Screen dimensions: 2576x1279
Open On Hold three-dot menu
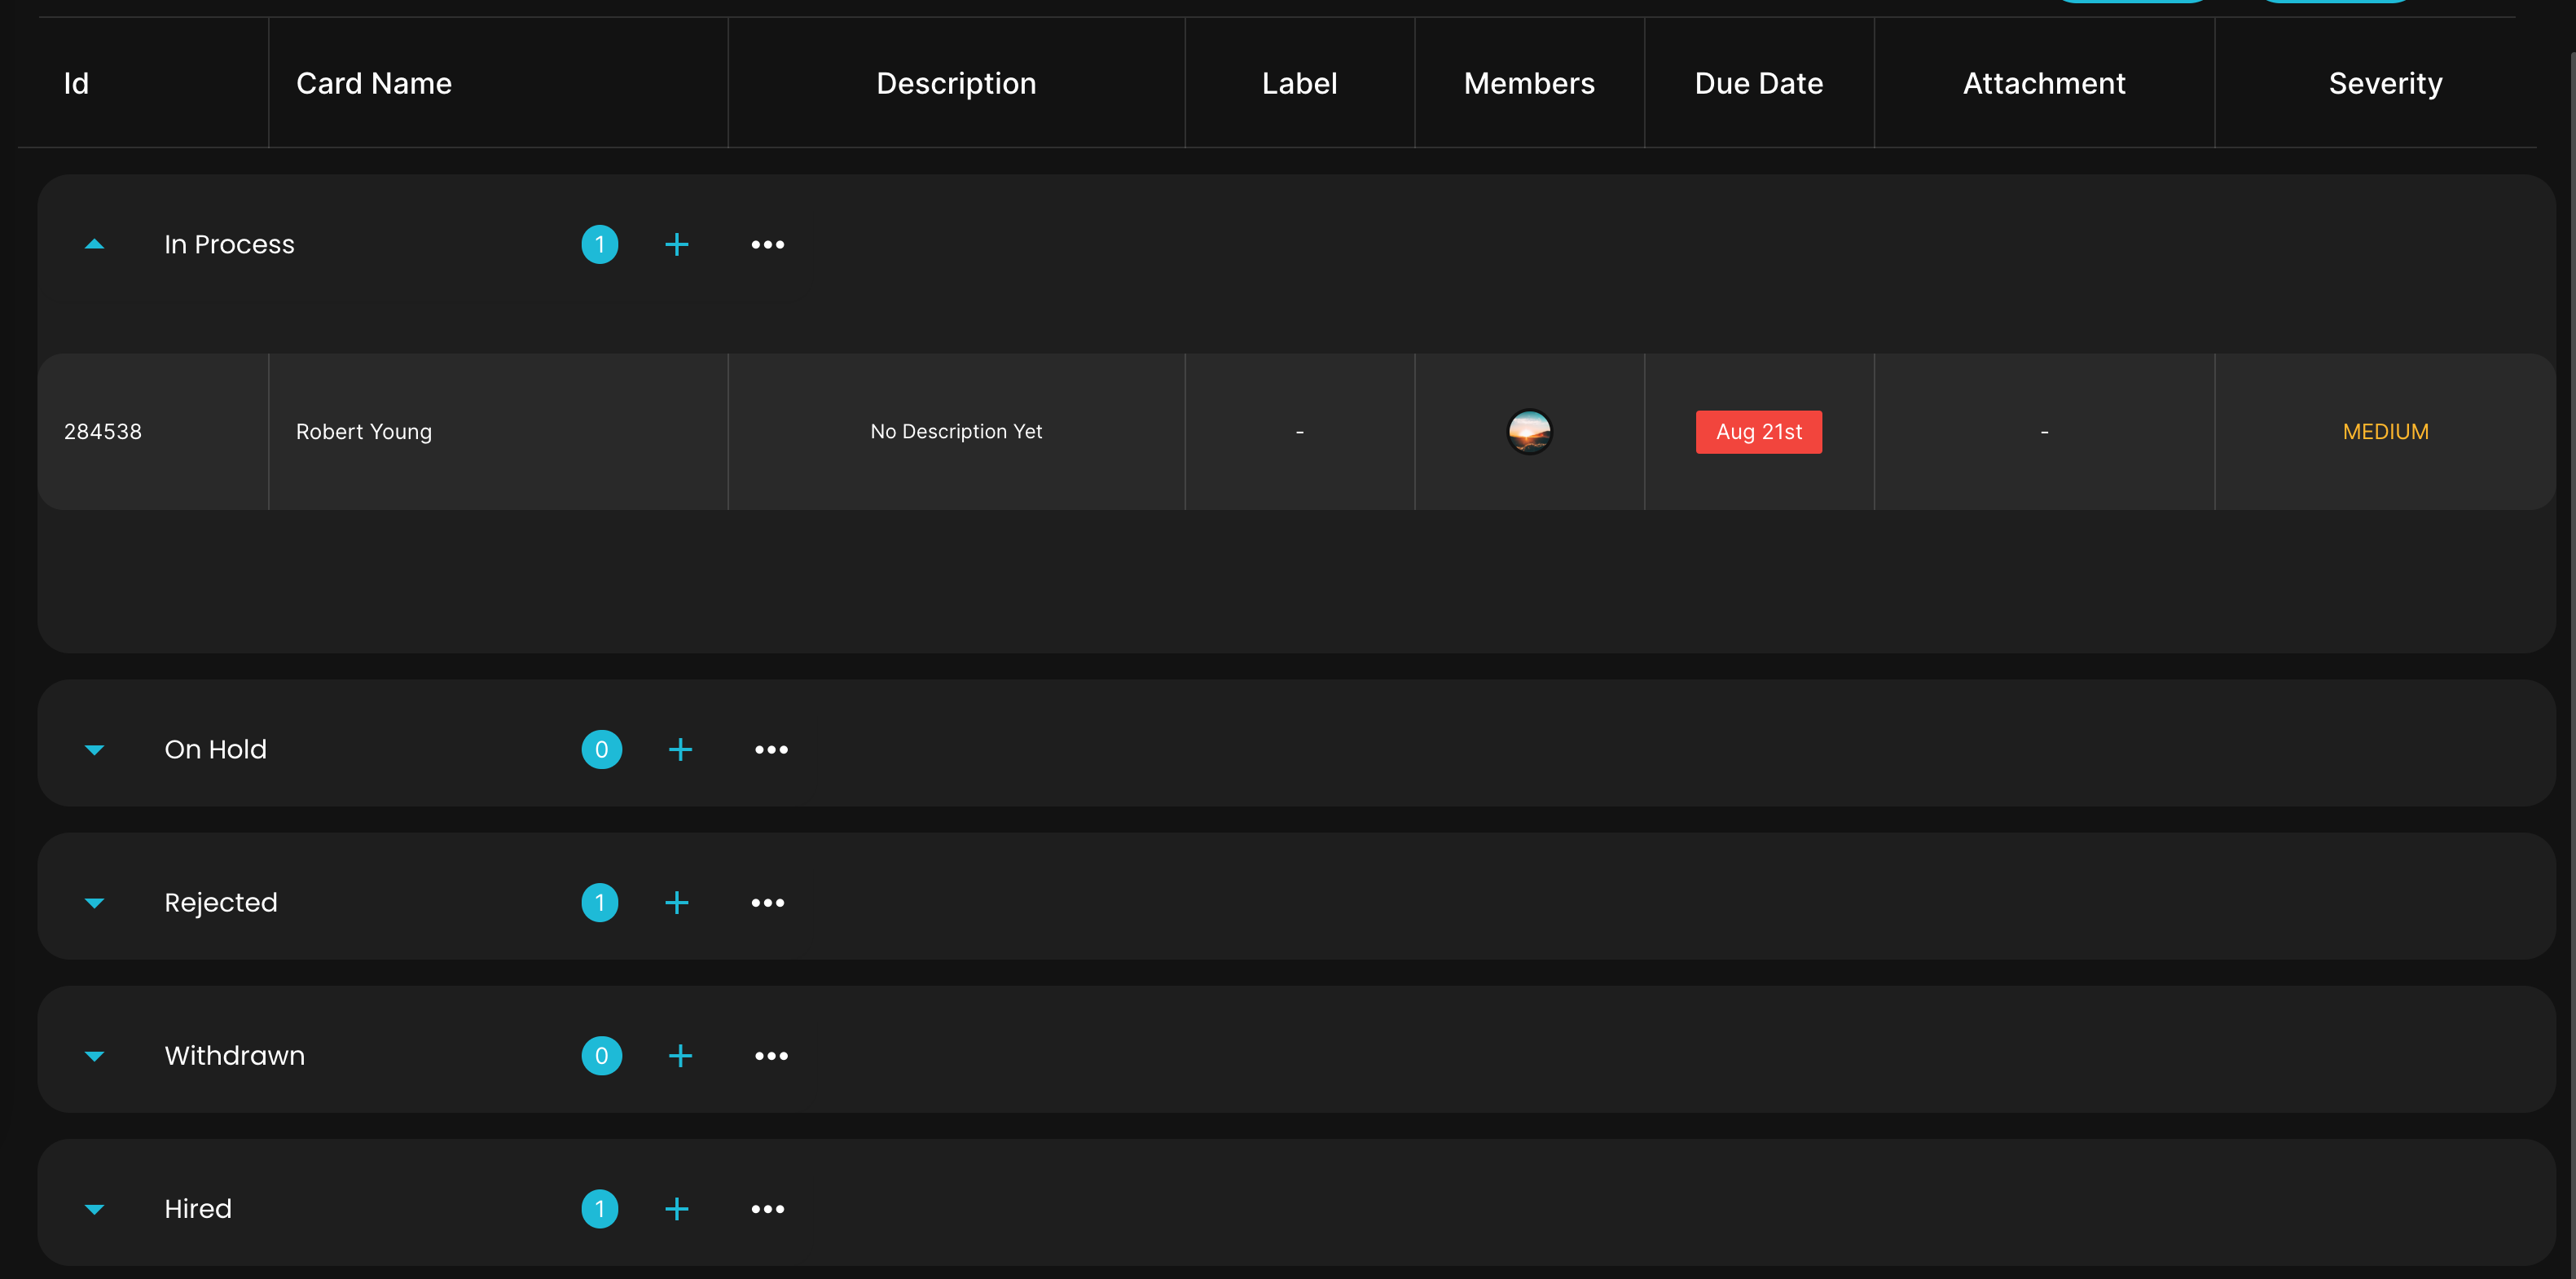click(x=771, y=749)
